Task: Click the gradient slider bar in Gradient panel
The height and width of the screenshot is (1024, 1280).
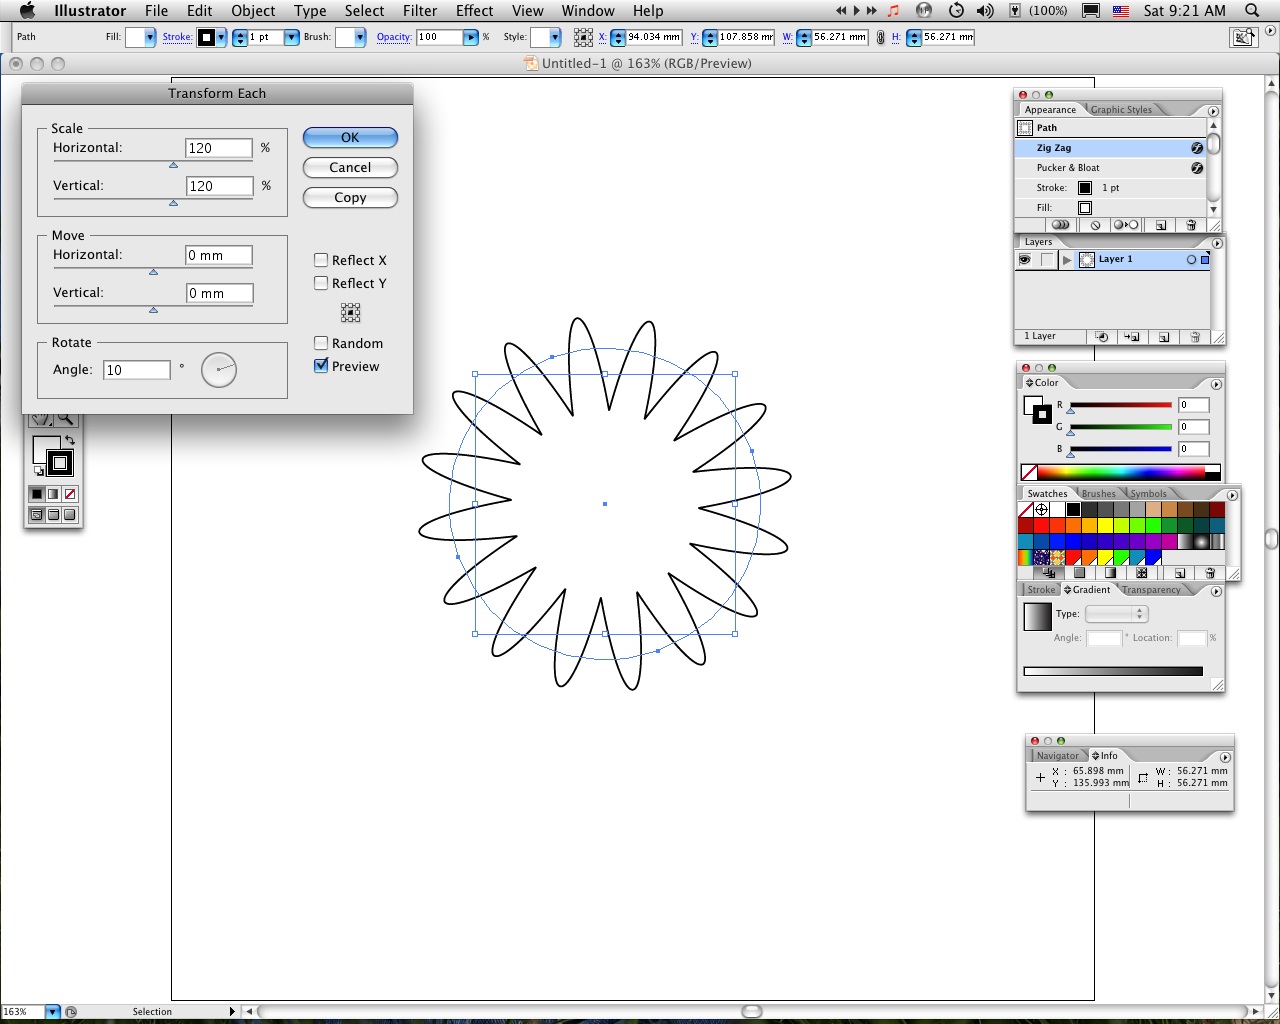Action: (1113, 672)
